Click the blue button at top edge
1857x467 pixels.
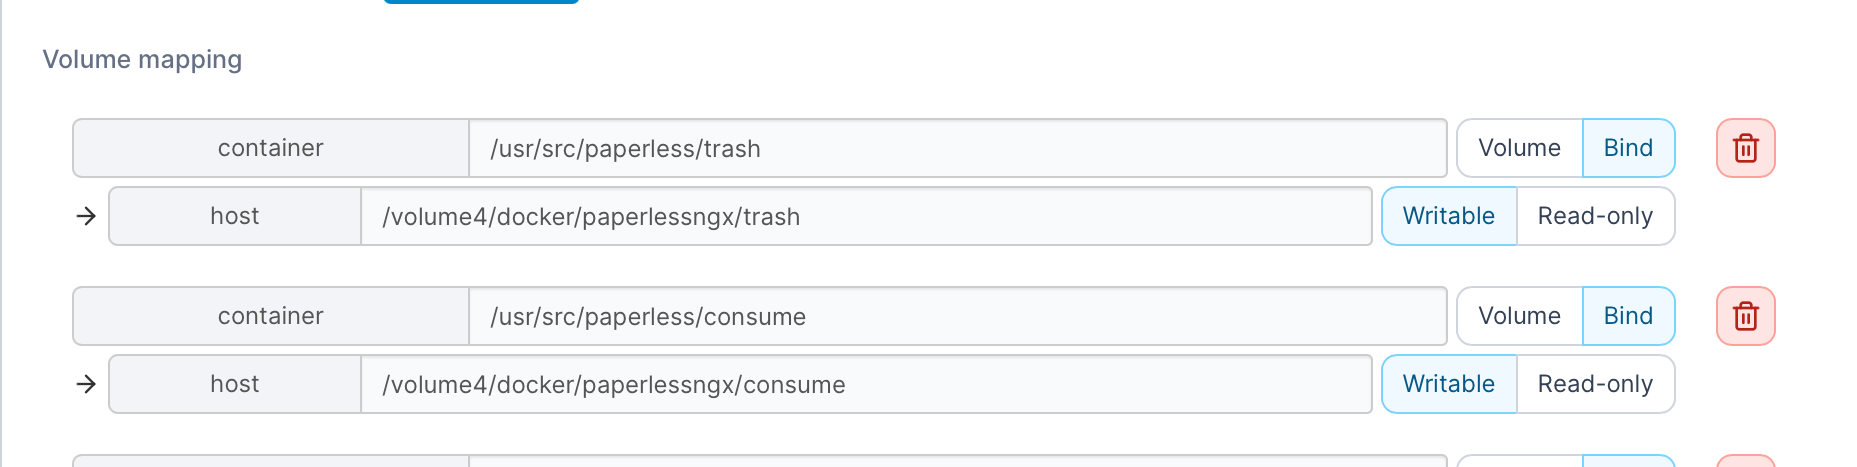pyautogui.click(x=481, y=1)
